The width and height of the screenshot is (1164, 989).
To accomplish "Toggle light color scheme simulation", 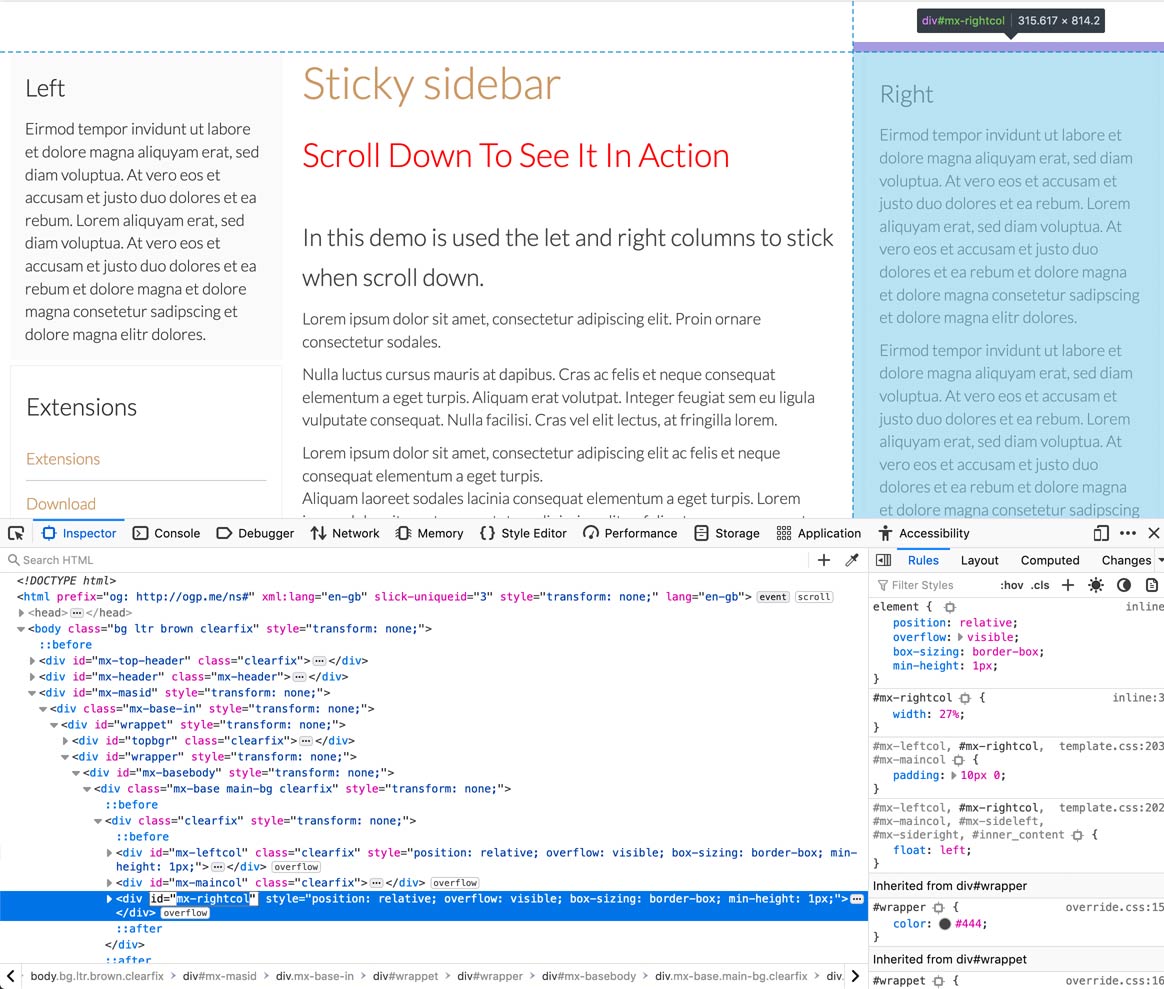I will tap(1096, 585).
